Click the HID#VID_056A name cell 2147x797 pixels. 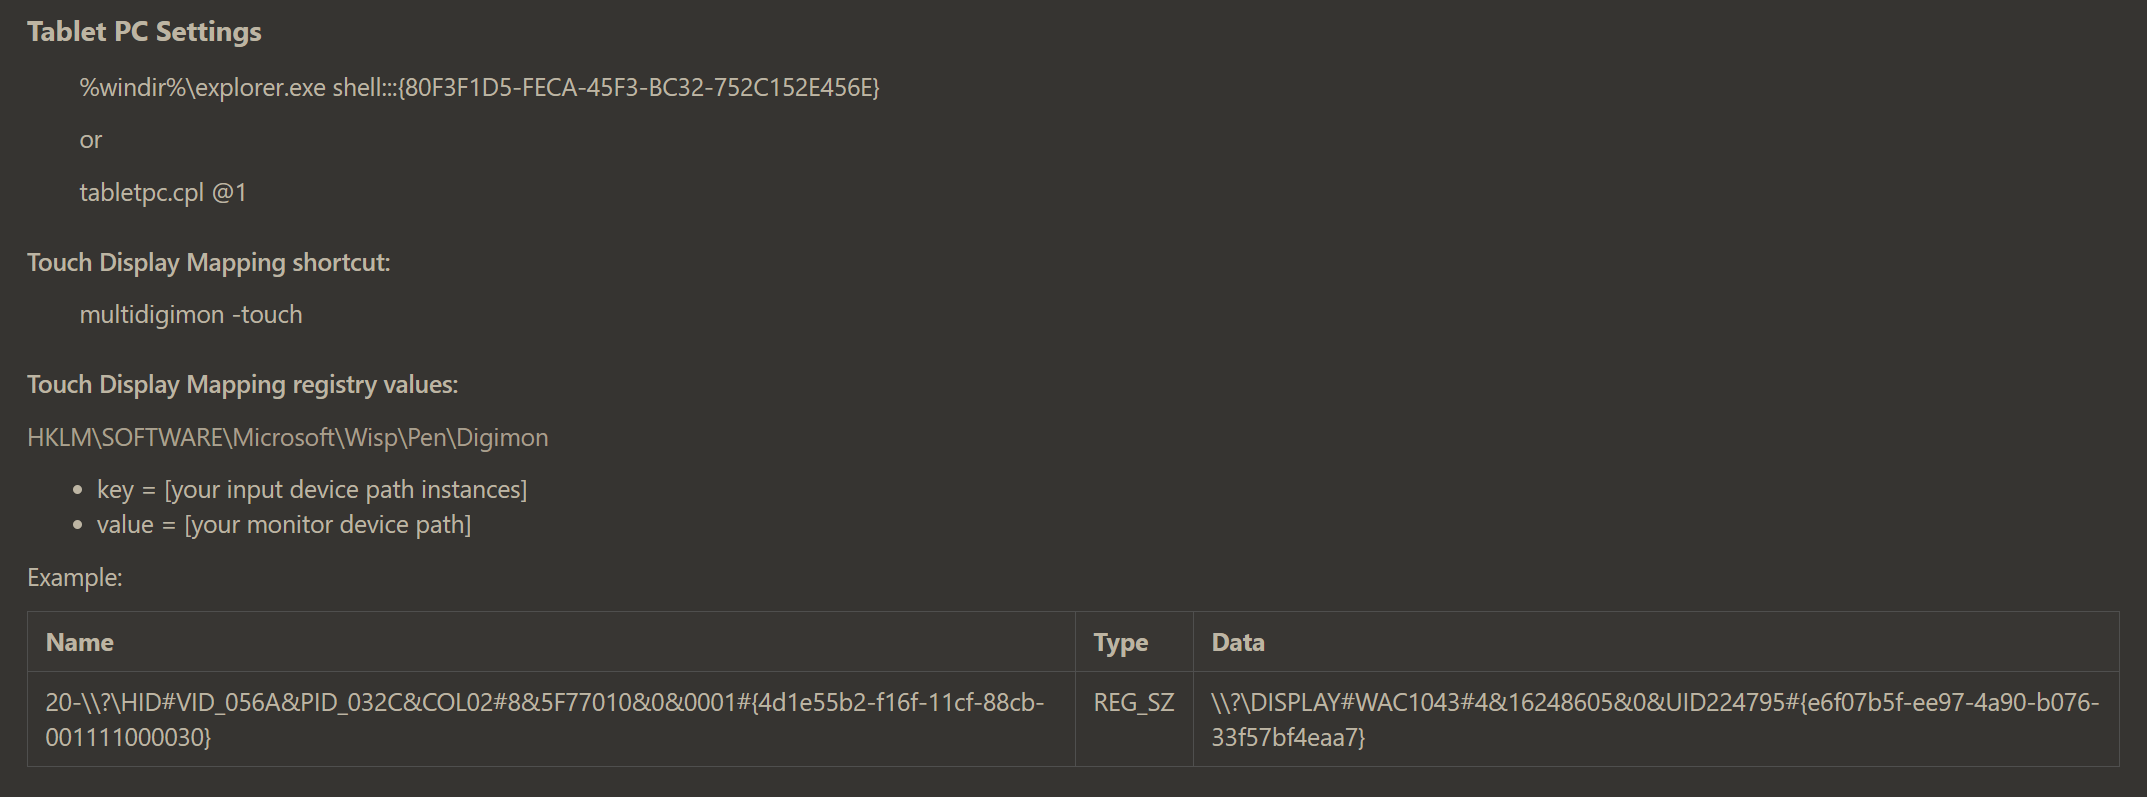click(x=551, y=720)
